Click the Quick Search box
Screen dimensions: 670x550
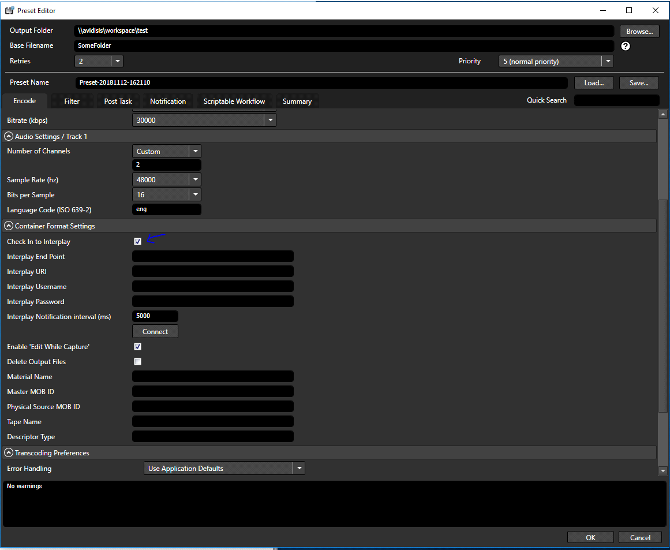point(617,100)
